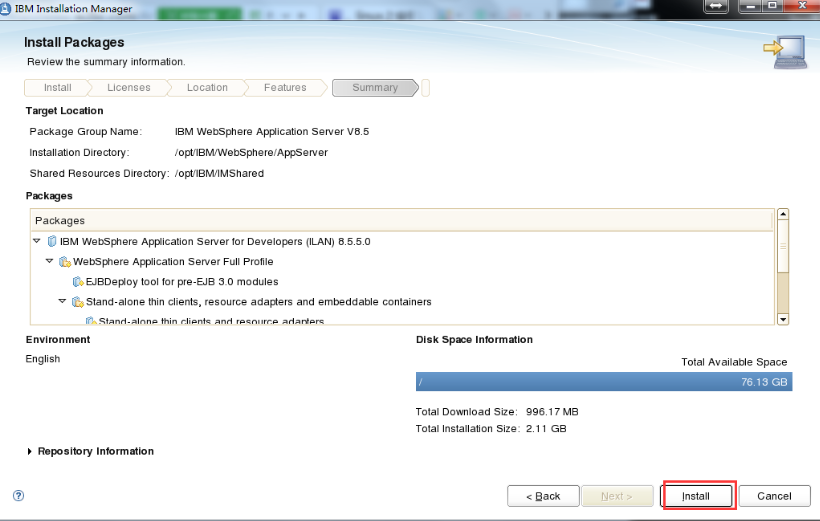The height and width of the screenshot is (521, 820).
Task: Click the IBM Installation Manager title icon
Action: pos(6,8)
